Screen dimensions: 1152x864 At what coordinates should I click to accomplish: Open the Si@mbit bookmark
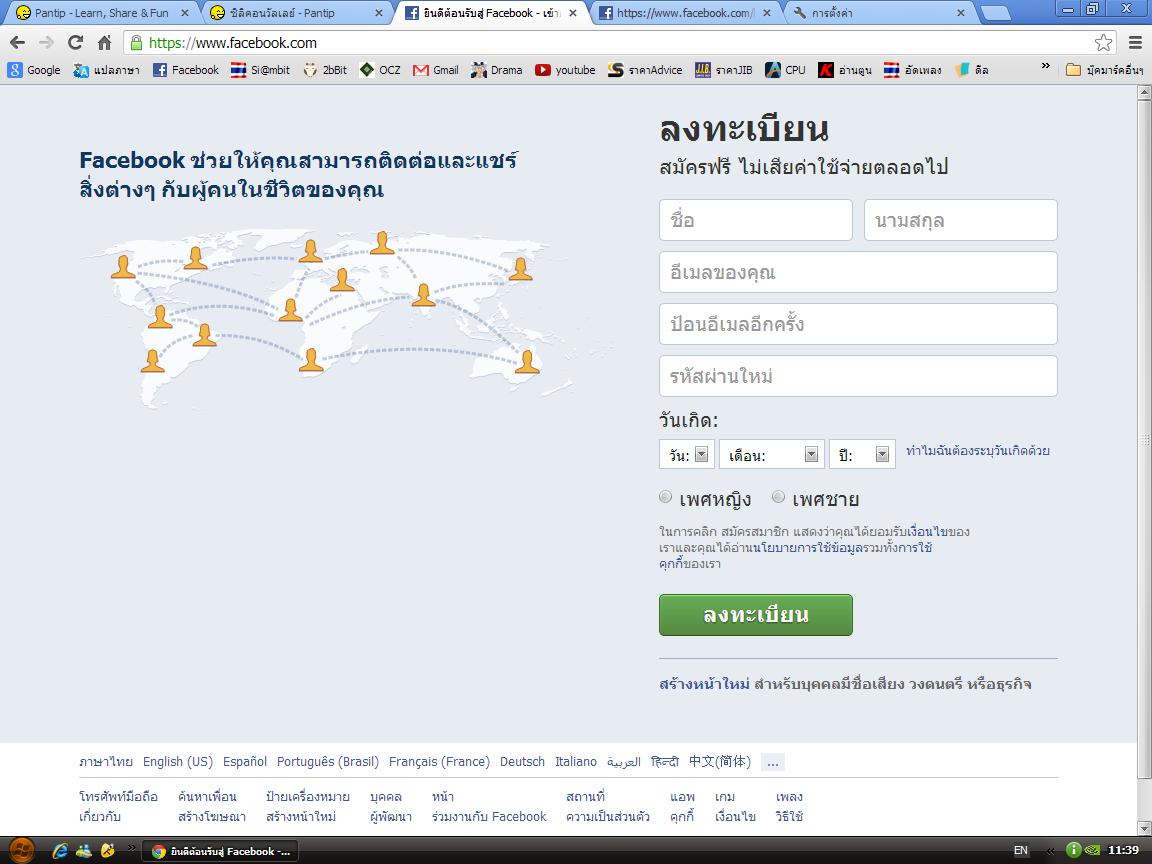[260, 70]
